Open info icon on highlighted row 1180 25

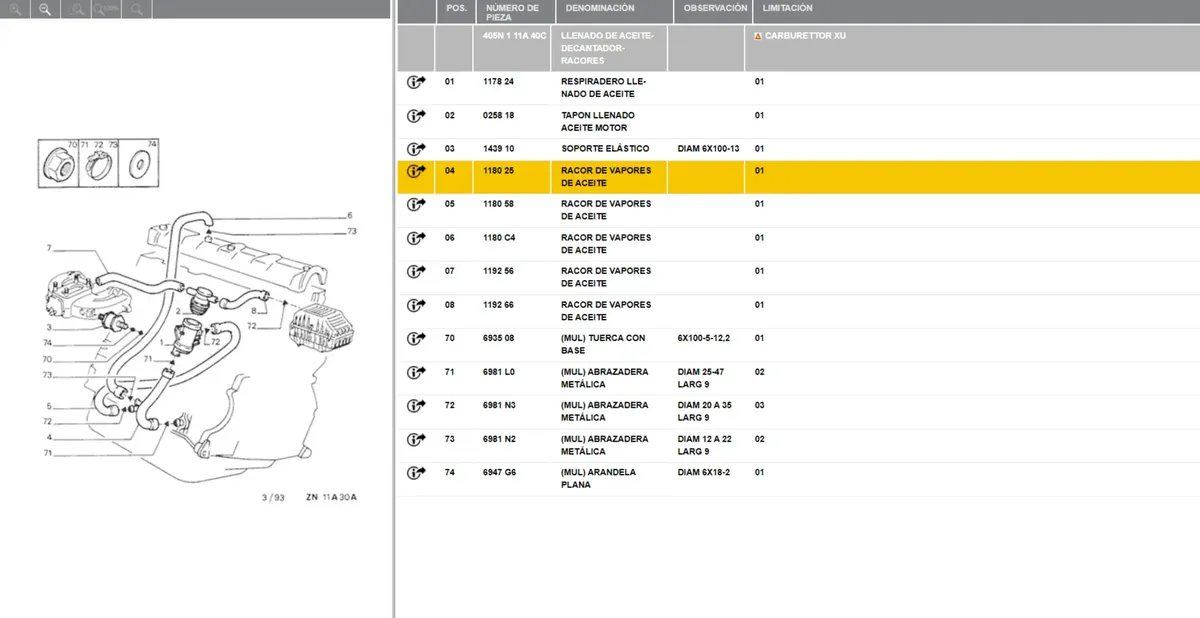(416, 171)
